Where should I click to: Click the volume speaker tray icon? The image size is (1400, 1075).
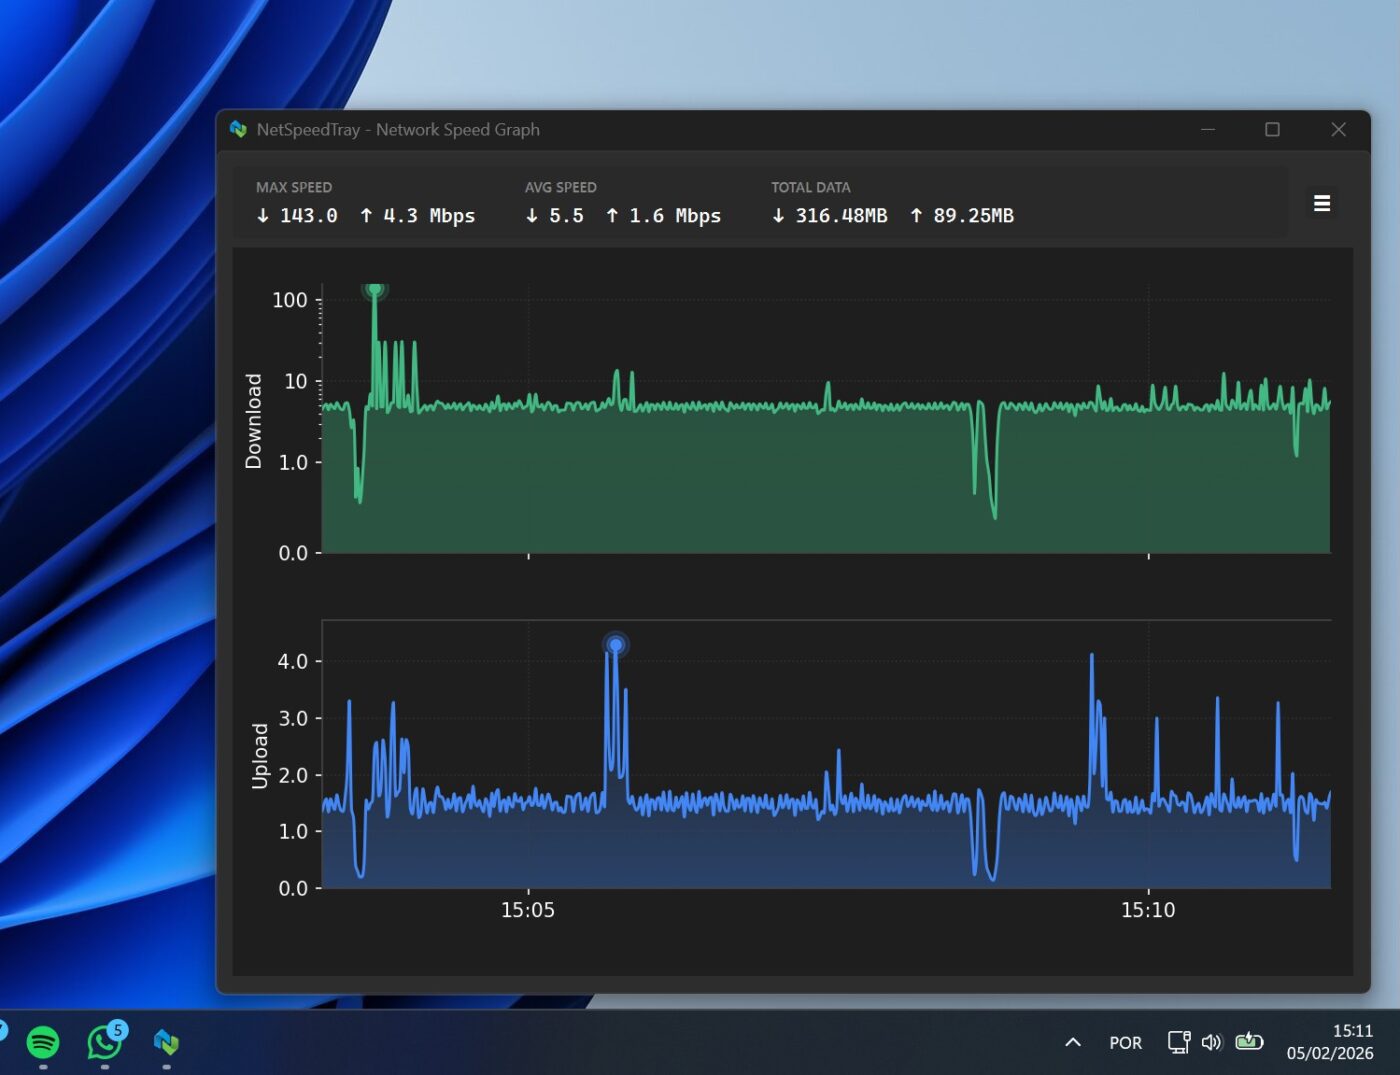pyautogui.click(x=1211, y=1042)
